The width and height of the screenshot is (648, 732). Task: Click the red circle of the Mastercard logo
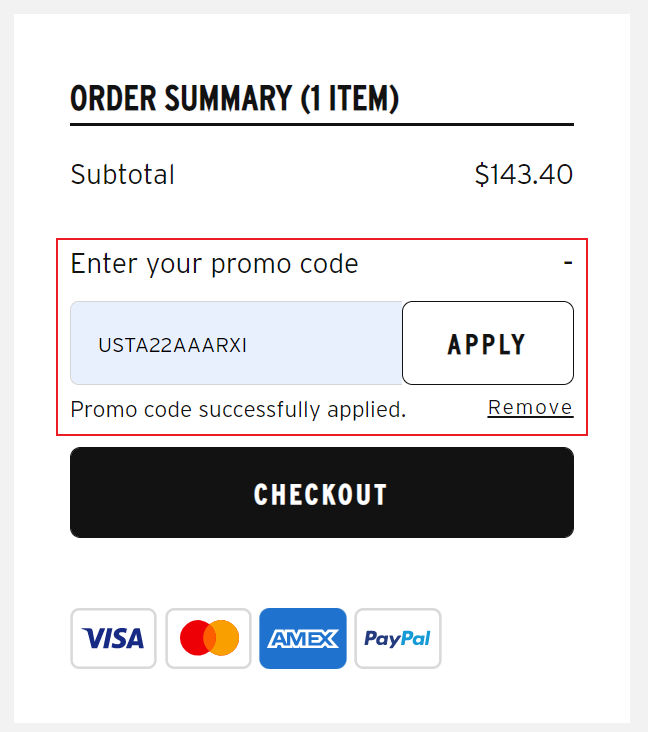196,638
